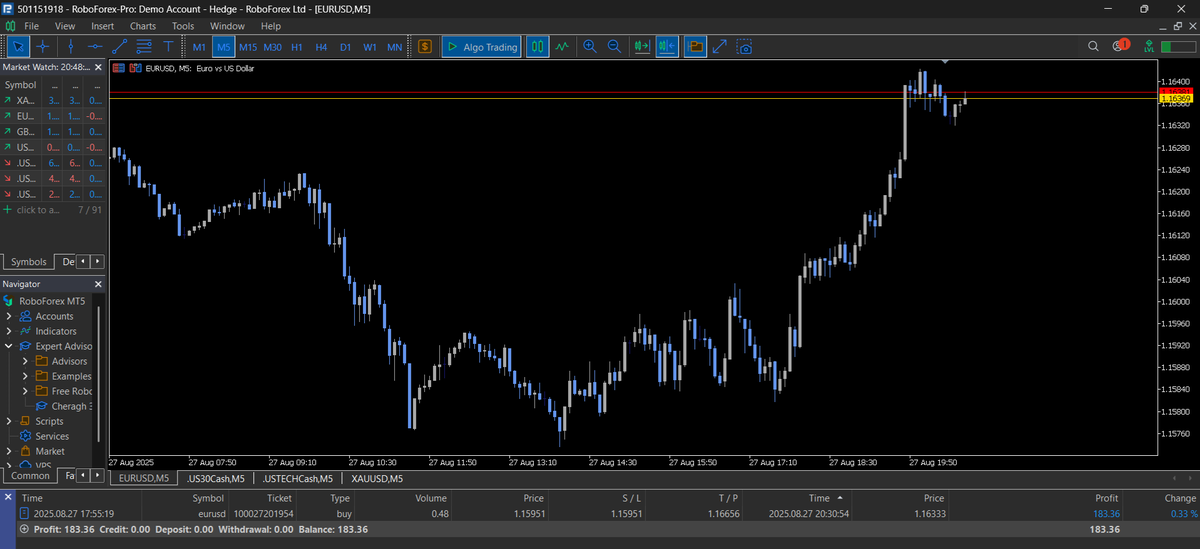Pick the equidistant channel tool
The width and height of the screenshot is (1200, 549).
pyautogui.click(x=143, y=46)
